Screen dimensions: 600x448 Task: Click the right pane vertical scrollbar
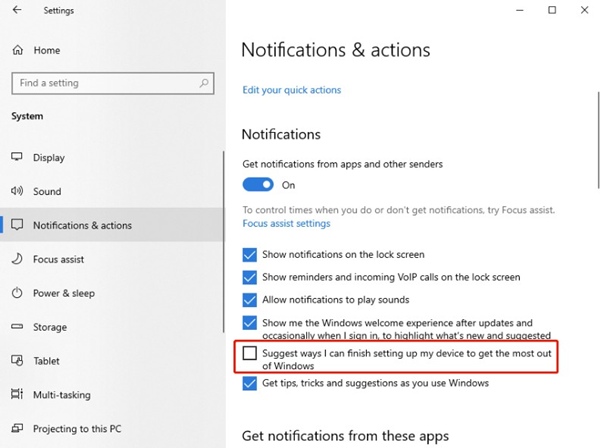point(598,140)
